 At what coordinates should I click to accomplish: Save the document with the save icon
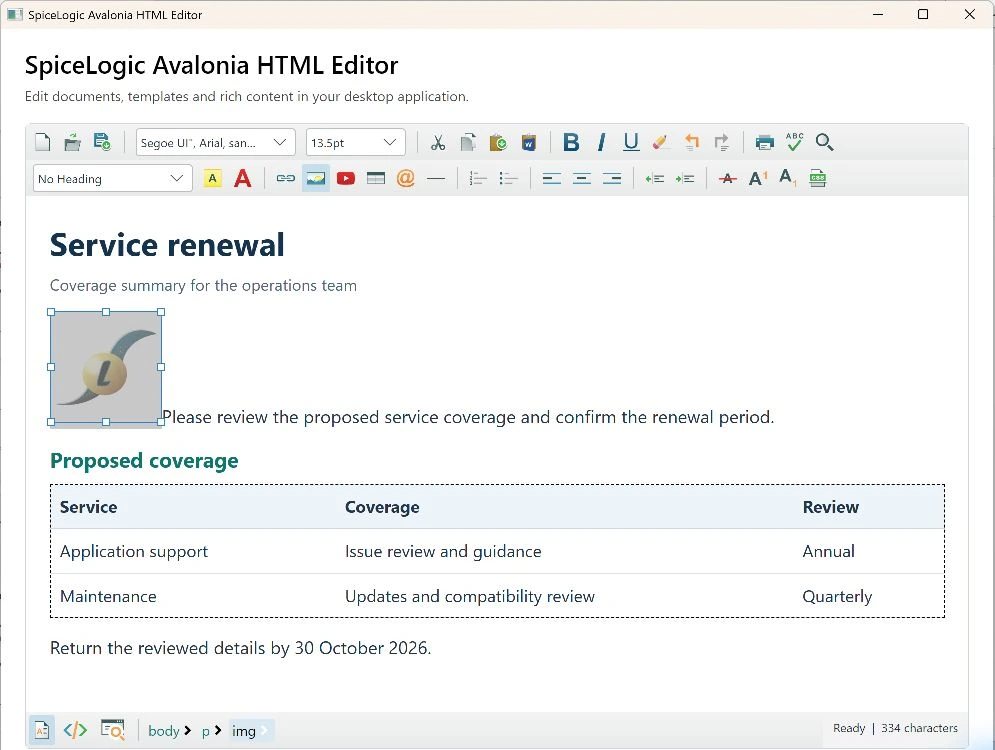102,142
